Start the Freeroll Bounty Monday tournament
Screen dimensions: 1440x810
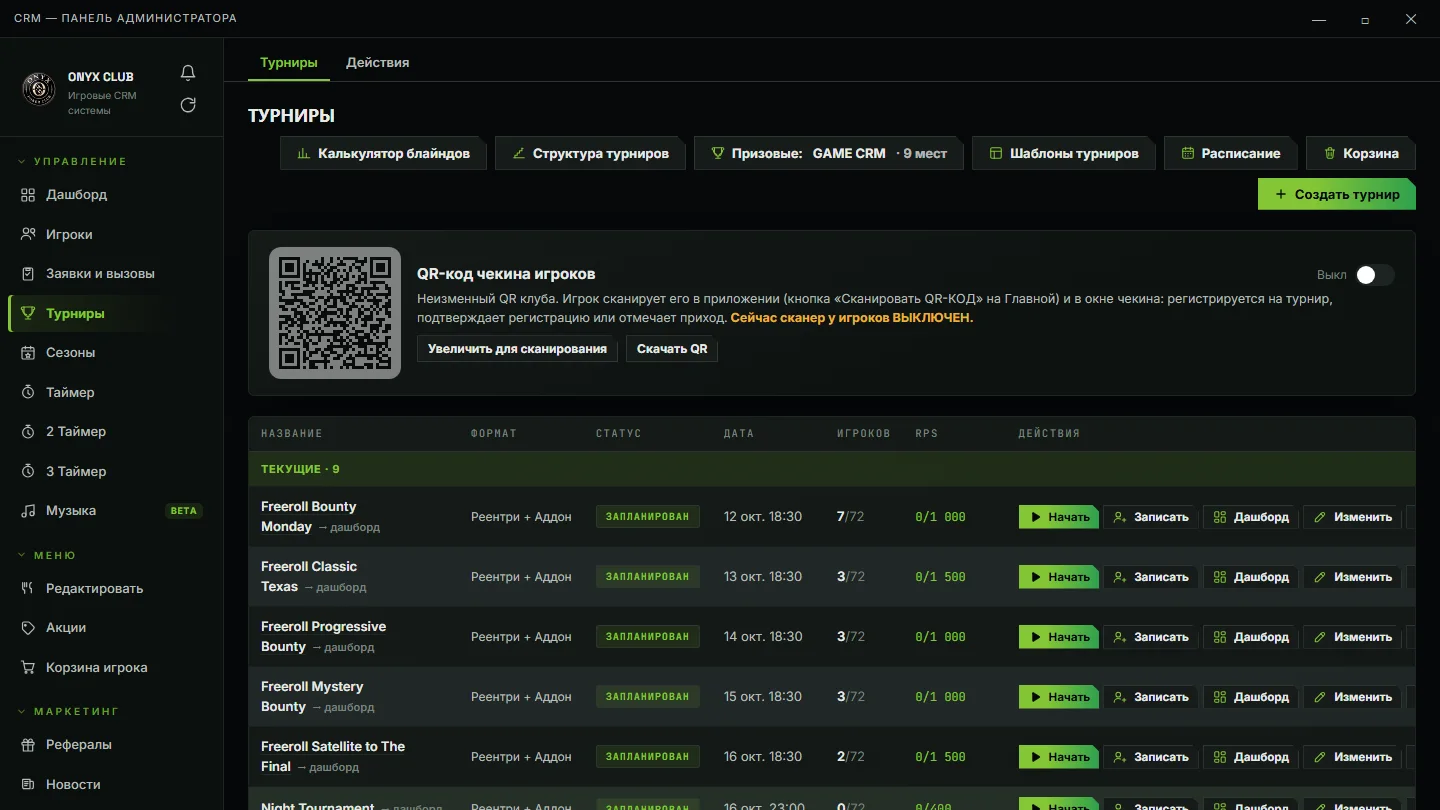1059,517
